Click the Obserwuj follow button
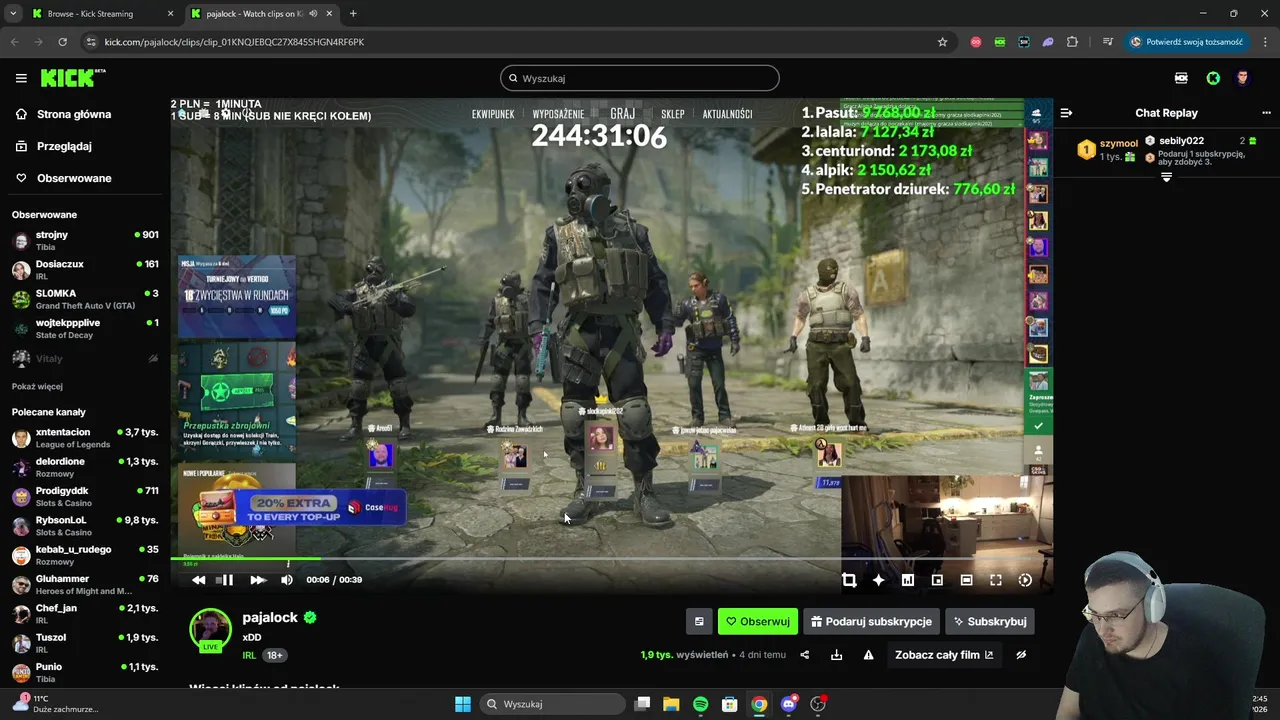Screen dimensions: 1280x720 (758, 621)
